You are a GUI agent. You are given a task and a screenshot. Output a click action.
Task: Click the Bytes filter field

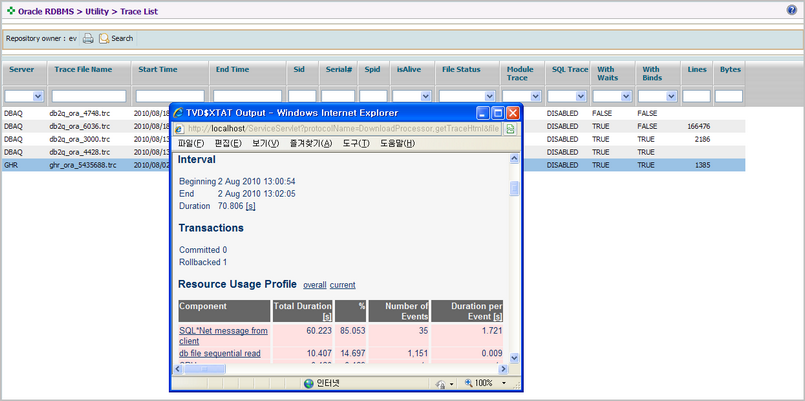click(729, 97)
